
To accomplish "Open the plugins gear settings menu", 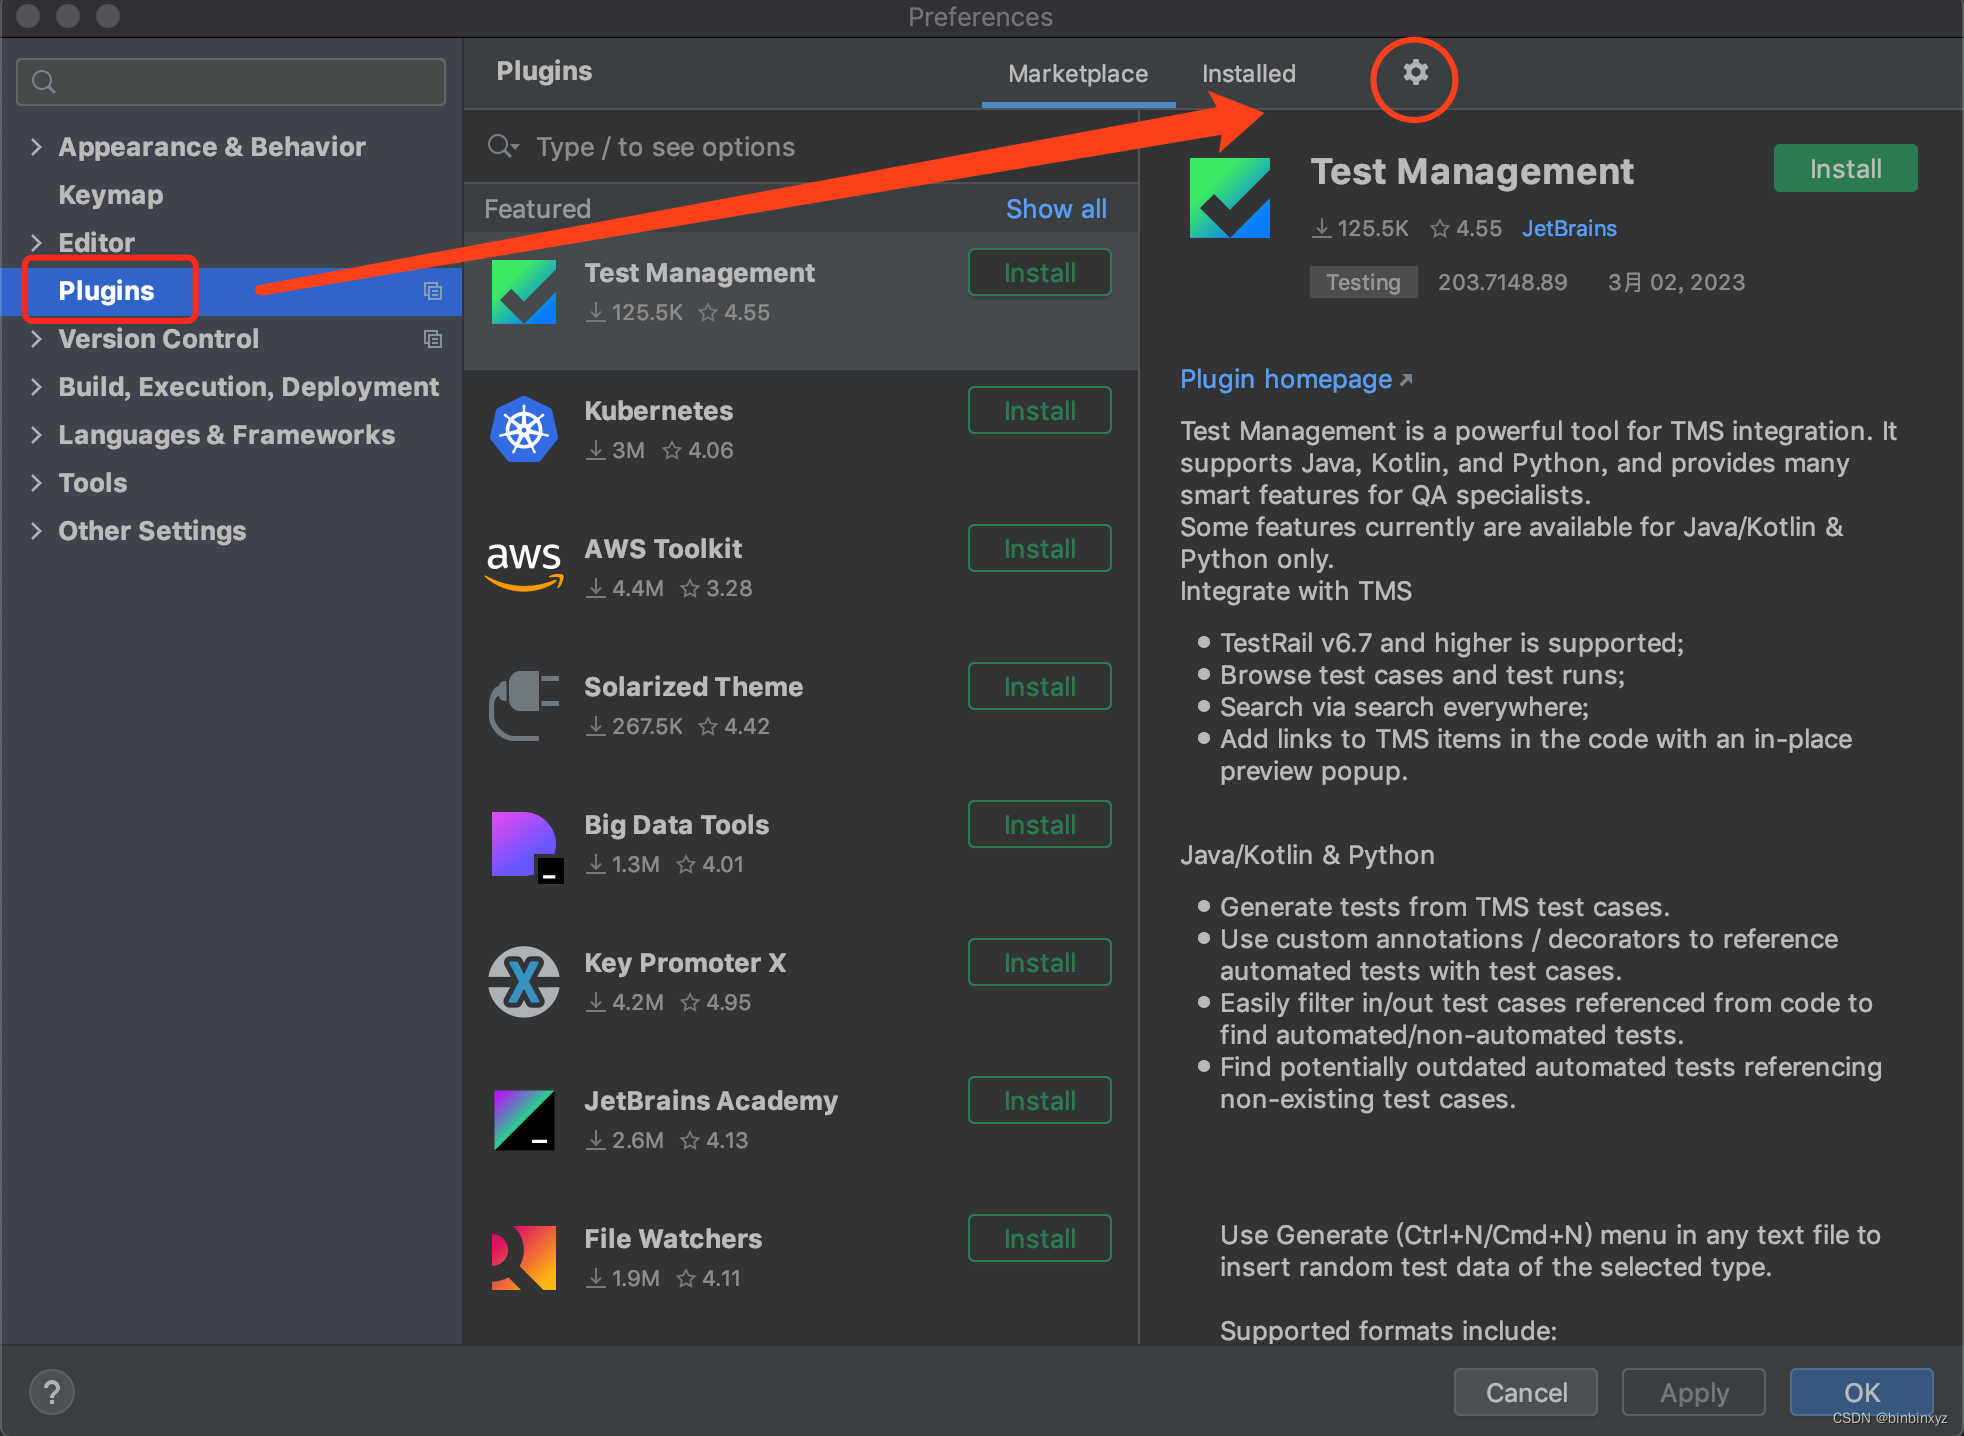I will tap(1415, 72).
